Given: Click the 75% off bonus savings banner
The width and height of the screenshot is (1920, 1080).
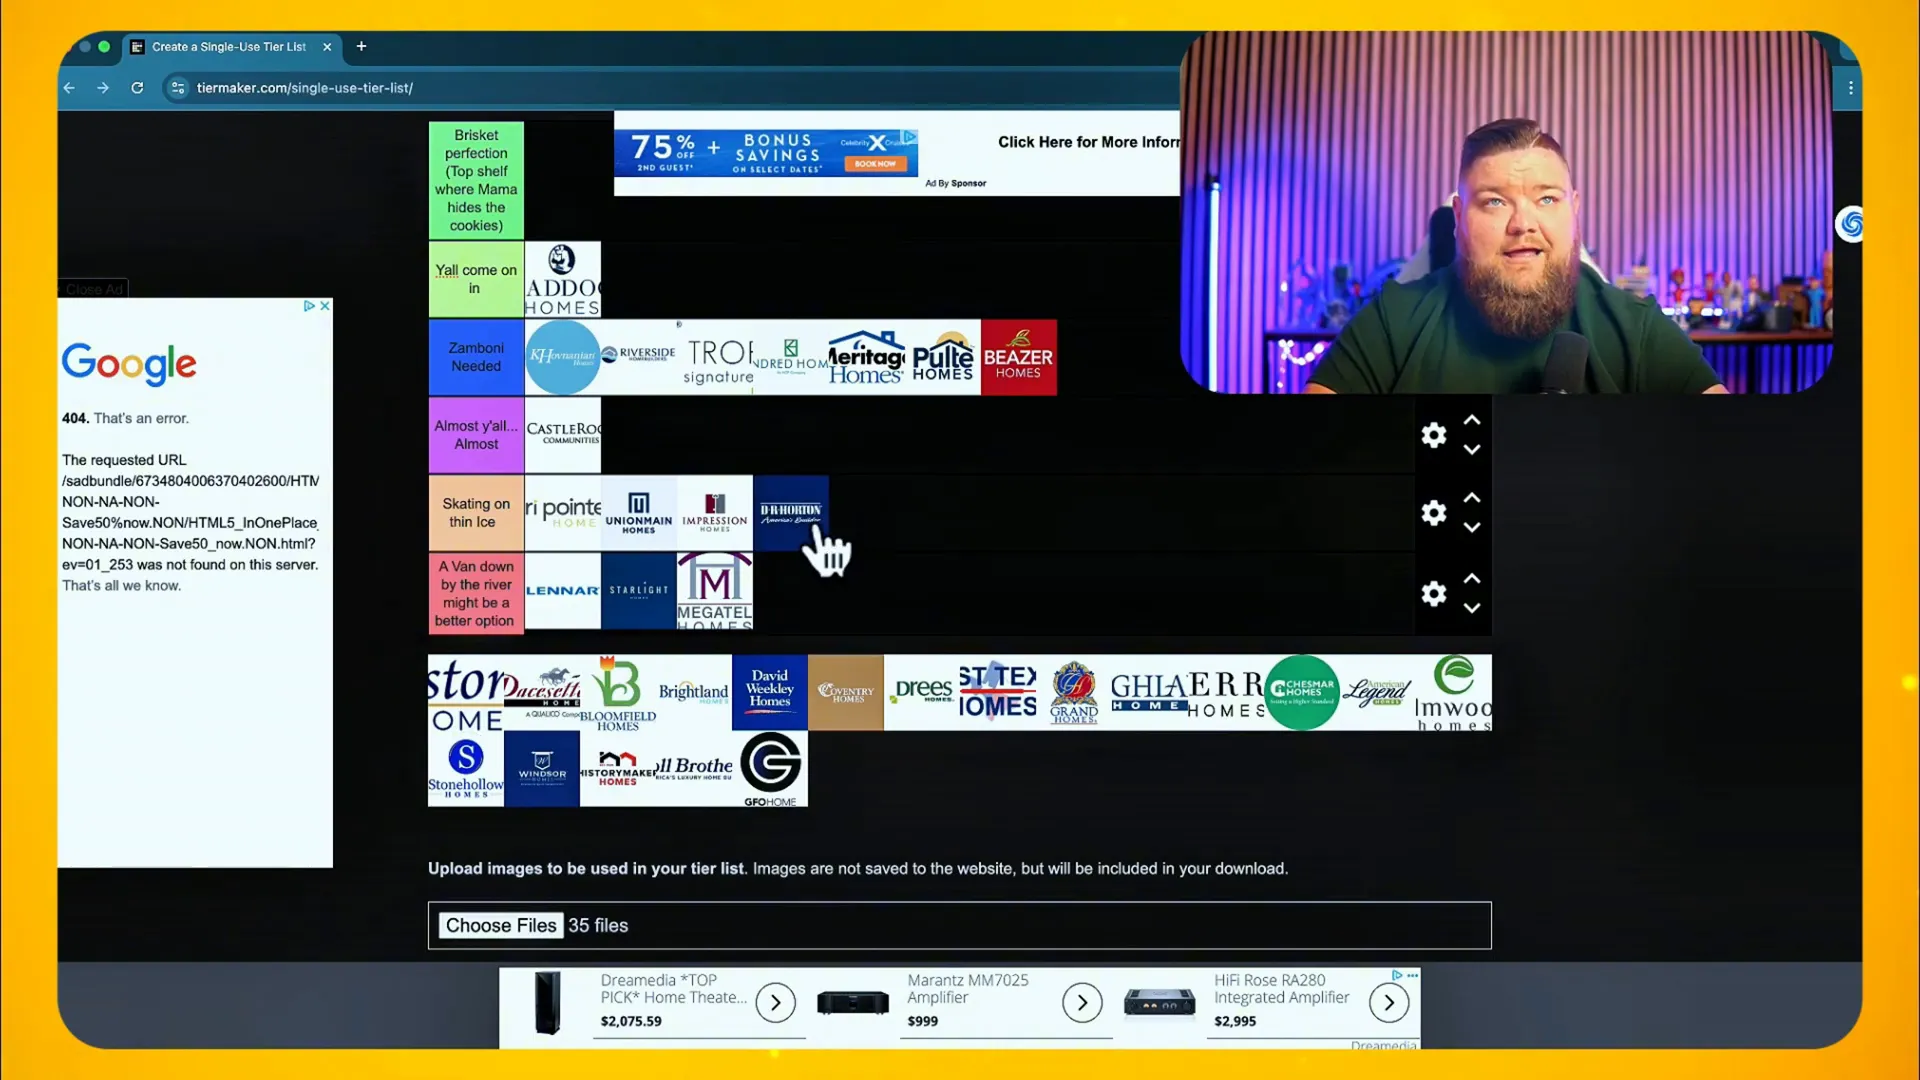Looking at the screenshot, I should 766,153.
